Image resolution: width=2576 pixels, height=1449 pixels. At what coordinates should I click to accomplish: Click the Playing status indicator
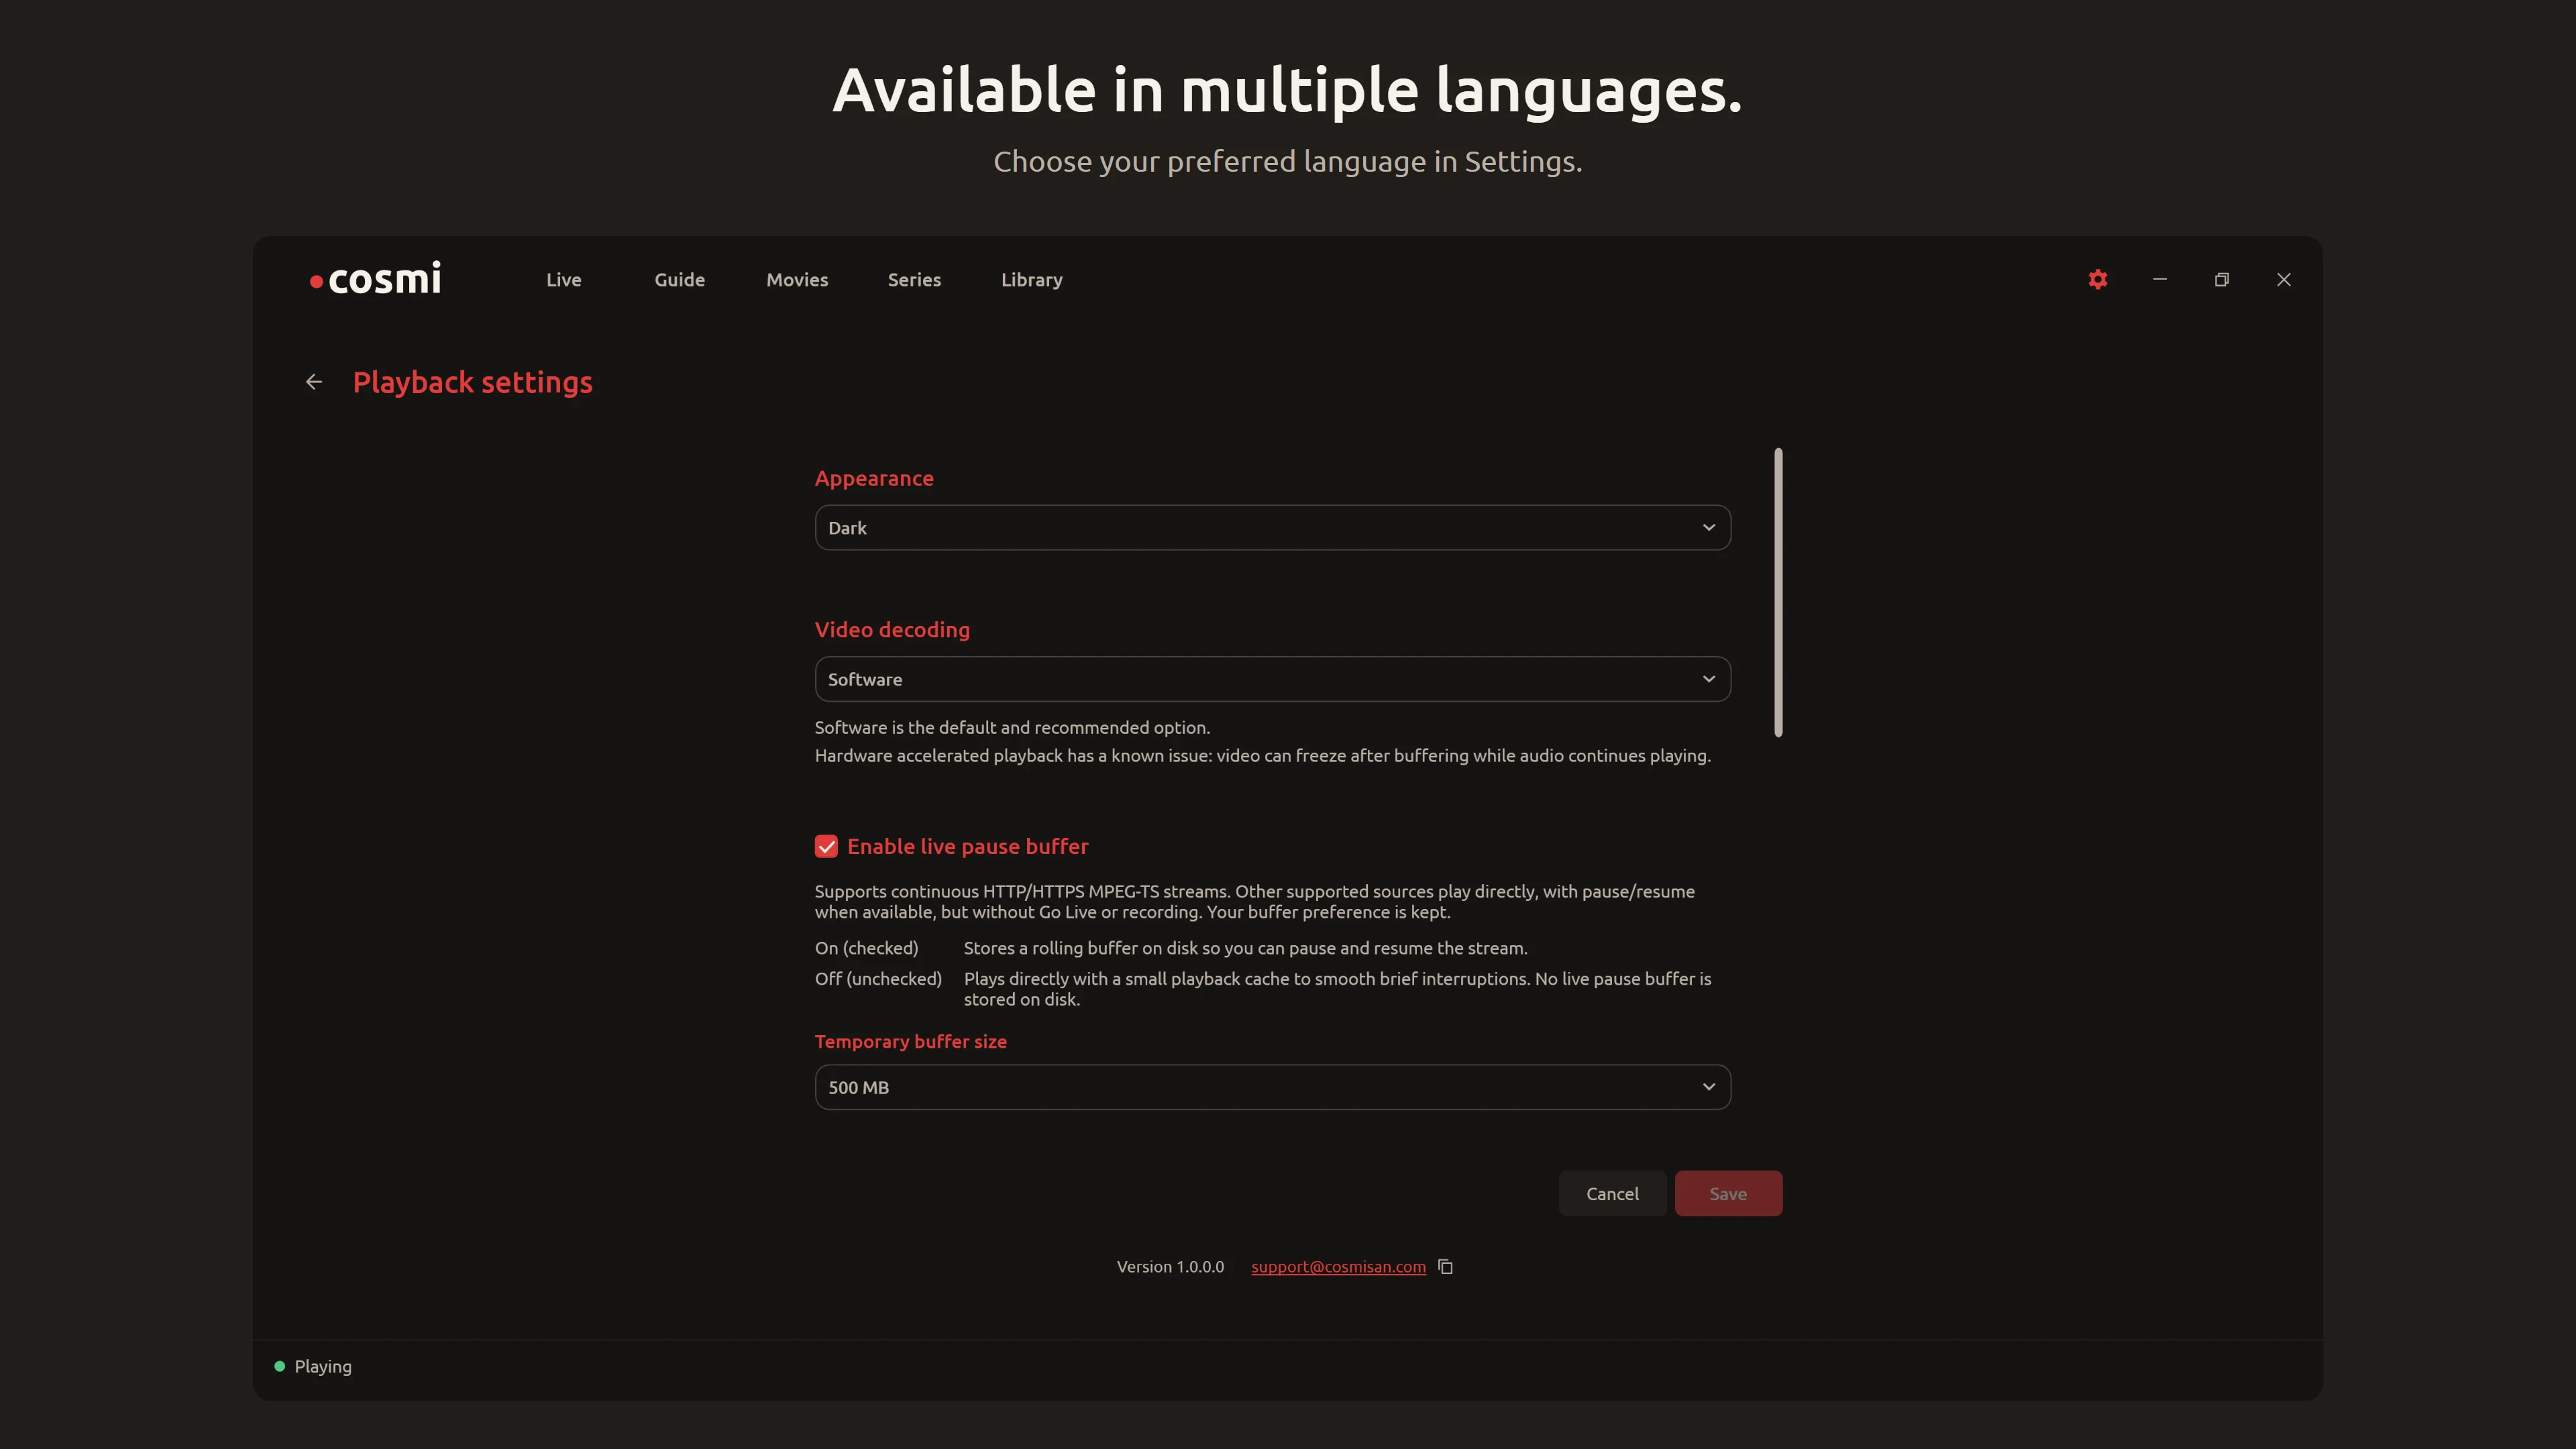click(x=313, y=1366)
